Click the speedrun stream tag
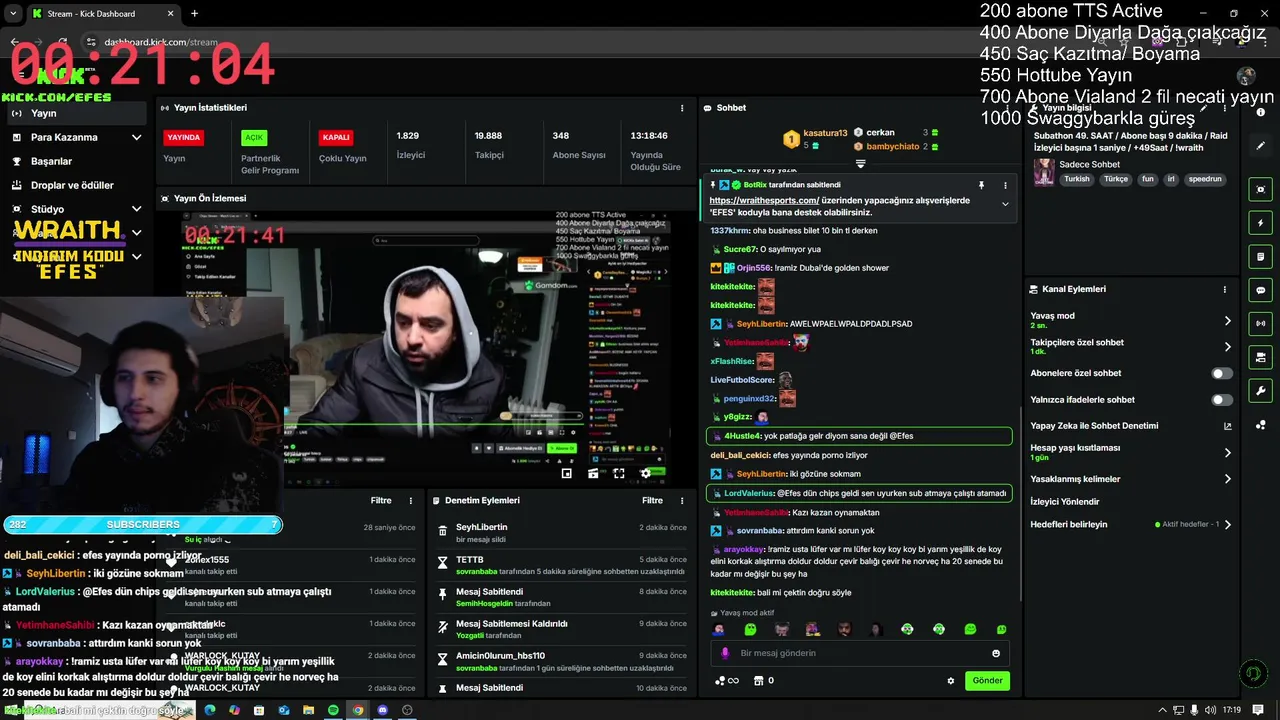The height and width of the screenshot is (720, 1280). tap(1205, 179)
